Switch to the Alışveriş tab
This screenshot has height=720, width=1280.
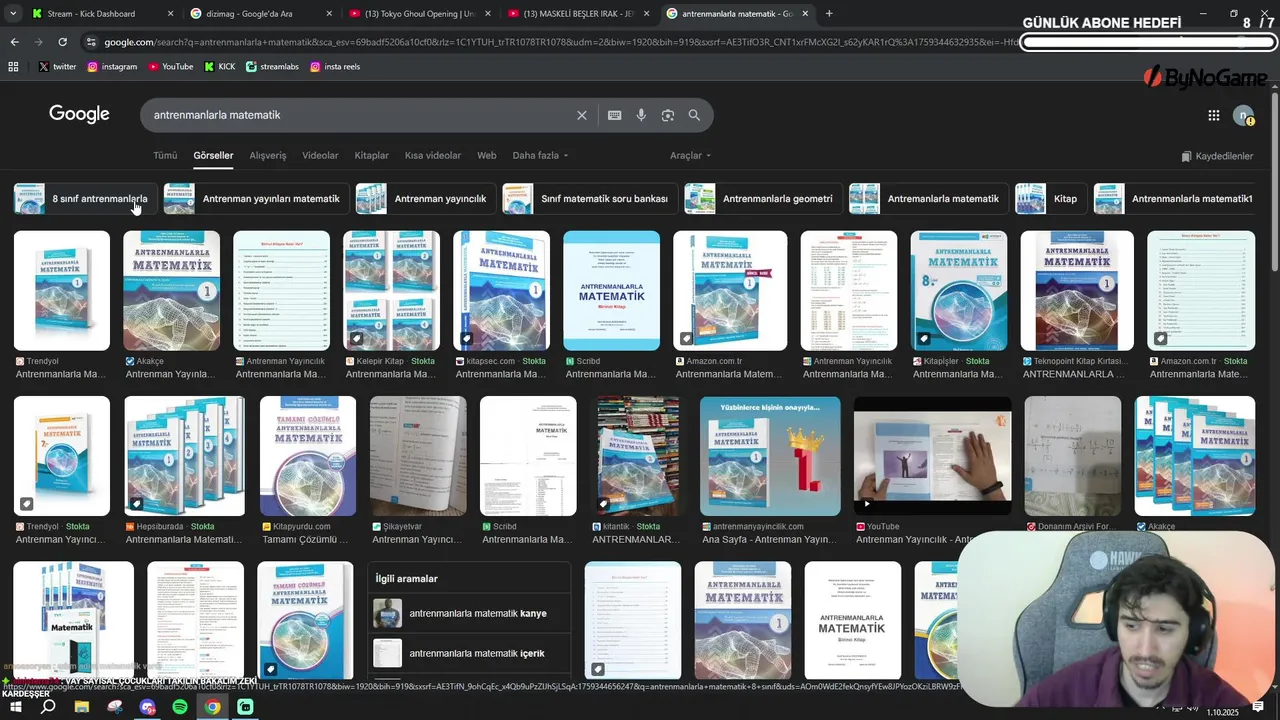click(x=268, y=156)
